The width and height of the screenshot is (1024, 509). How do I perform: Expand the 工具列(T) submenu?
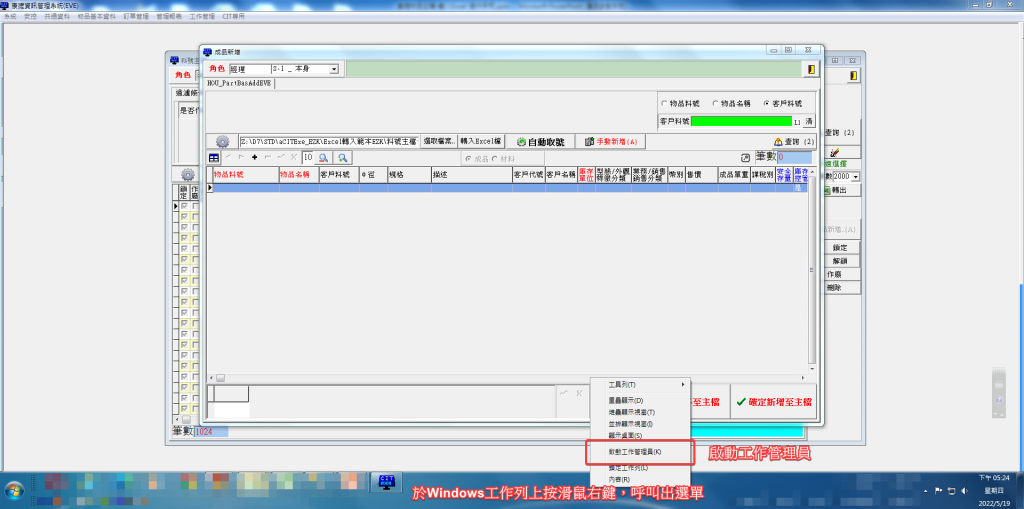[x=640, y=384]
